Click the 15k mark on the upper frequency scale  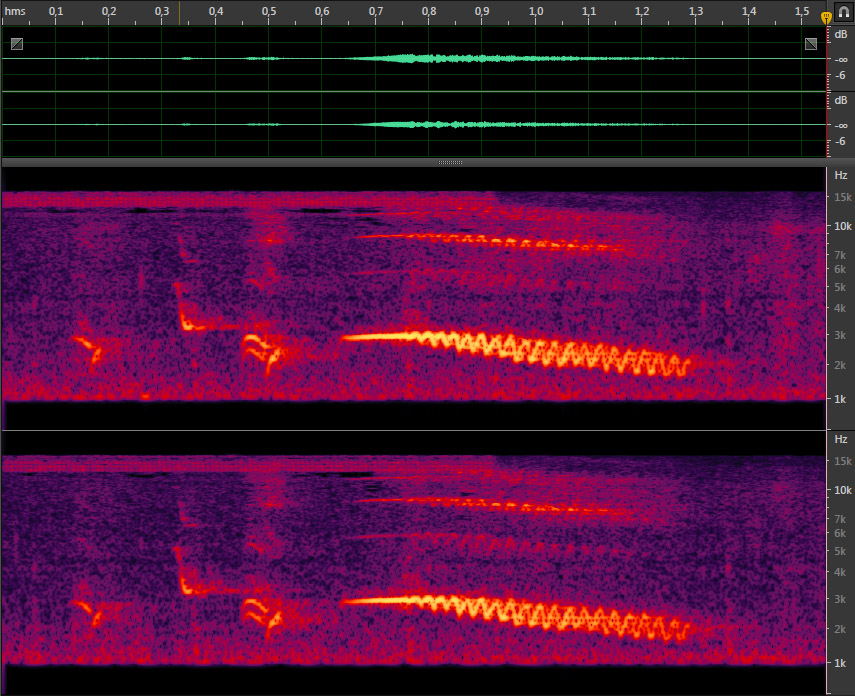(x=842, y=197)
